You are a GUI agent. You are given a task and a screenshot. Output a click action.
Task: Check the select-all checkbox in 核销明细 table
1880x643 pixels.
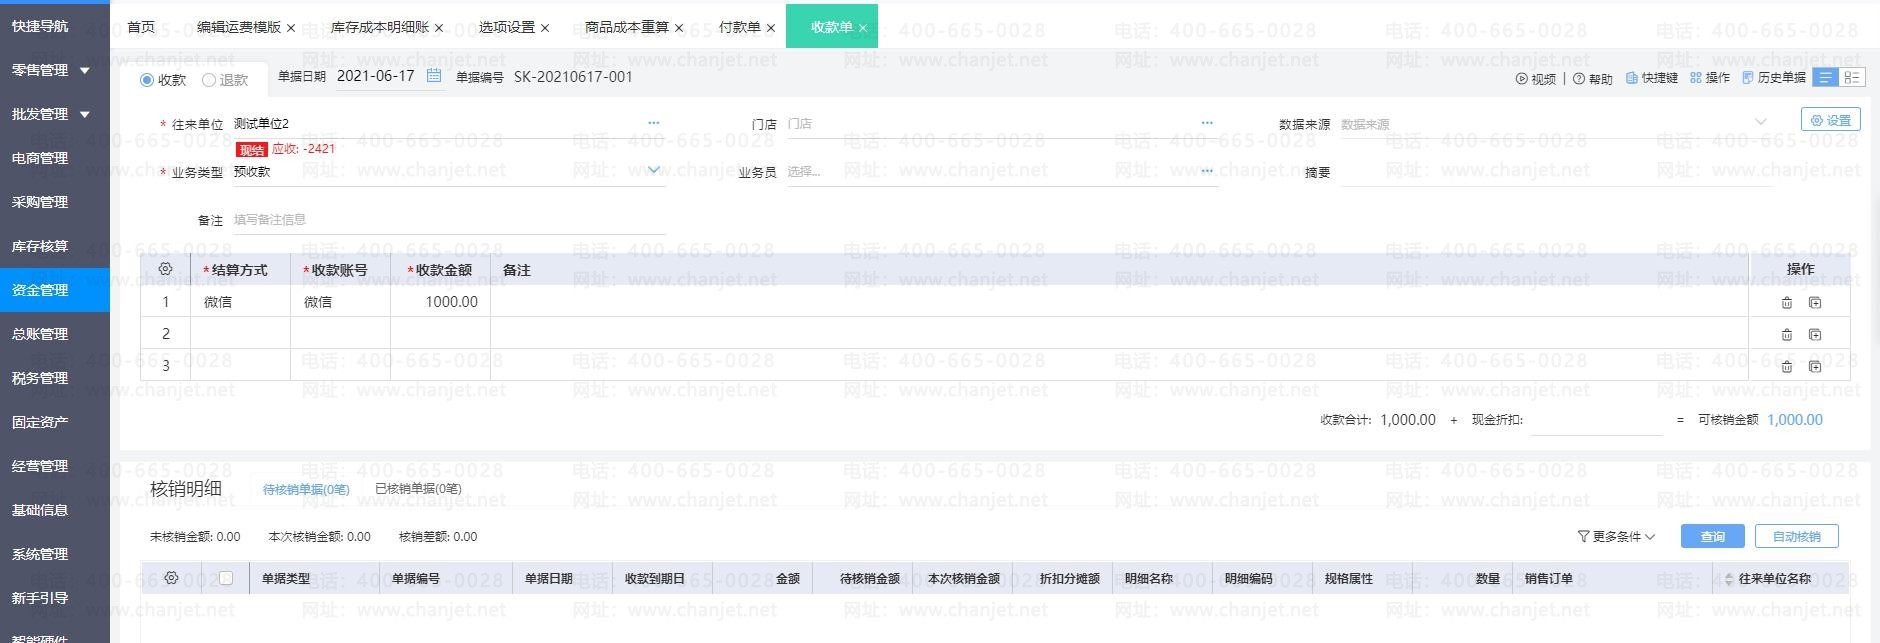226,578
